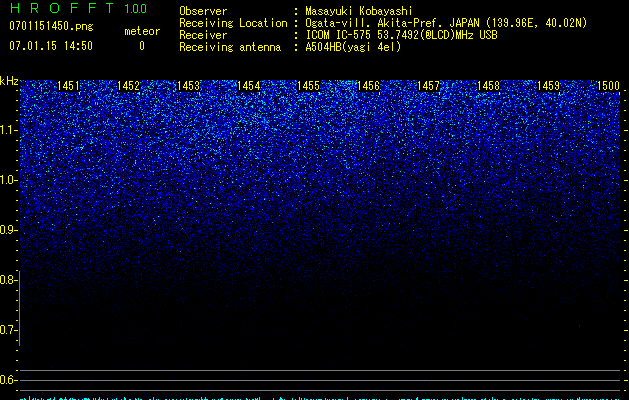The height and width of the screenshot is (400, 629).
Task: Click the location text Ogata-vill. Akita-Pref. JAPAN
Action: [x=392, y=23]
